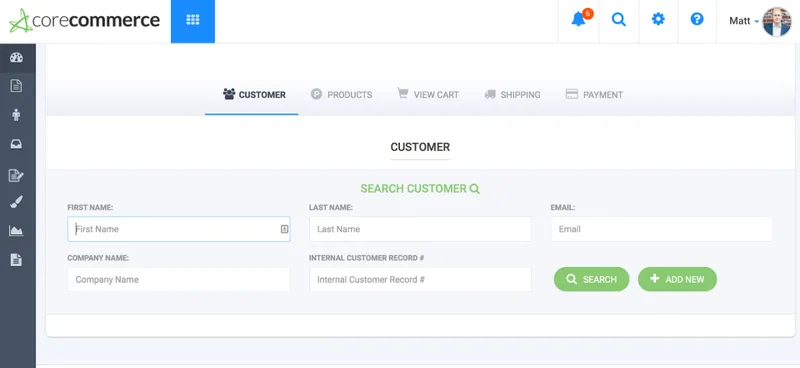
Task: Click the 'FIRST NAME:' label
Action: 90,208
